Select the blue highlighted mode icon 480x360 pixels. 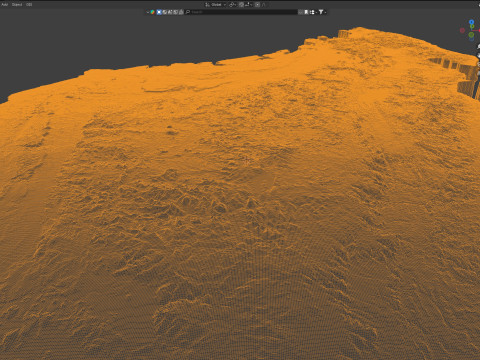click(159, 12)
